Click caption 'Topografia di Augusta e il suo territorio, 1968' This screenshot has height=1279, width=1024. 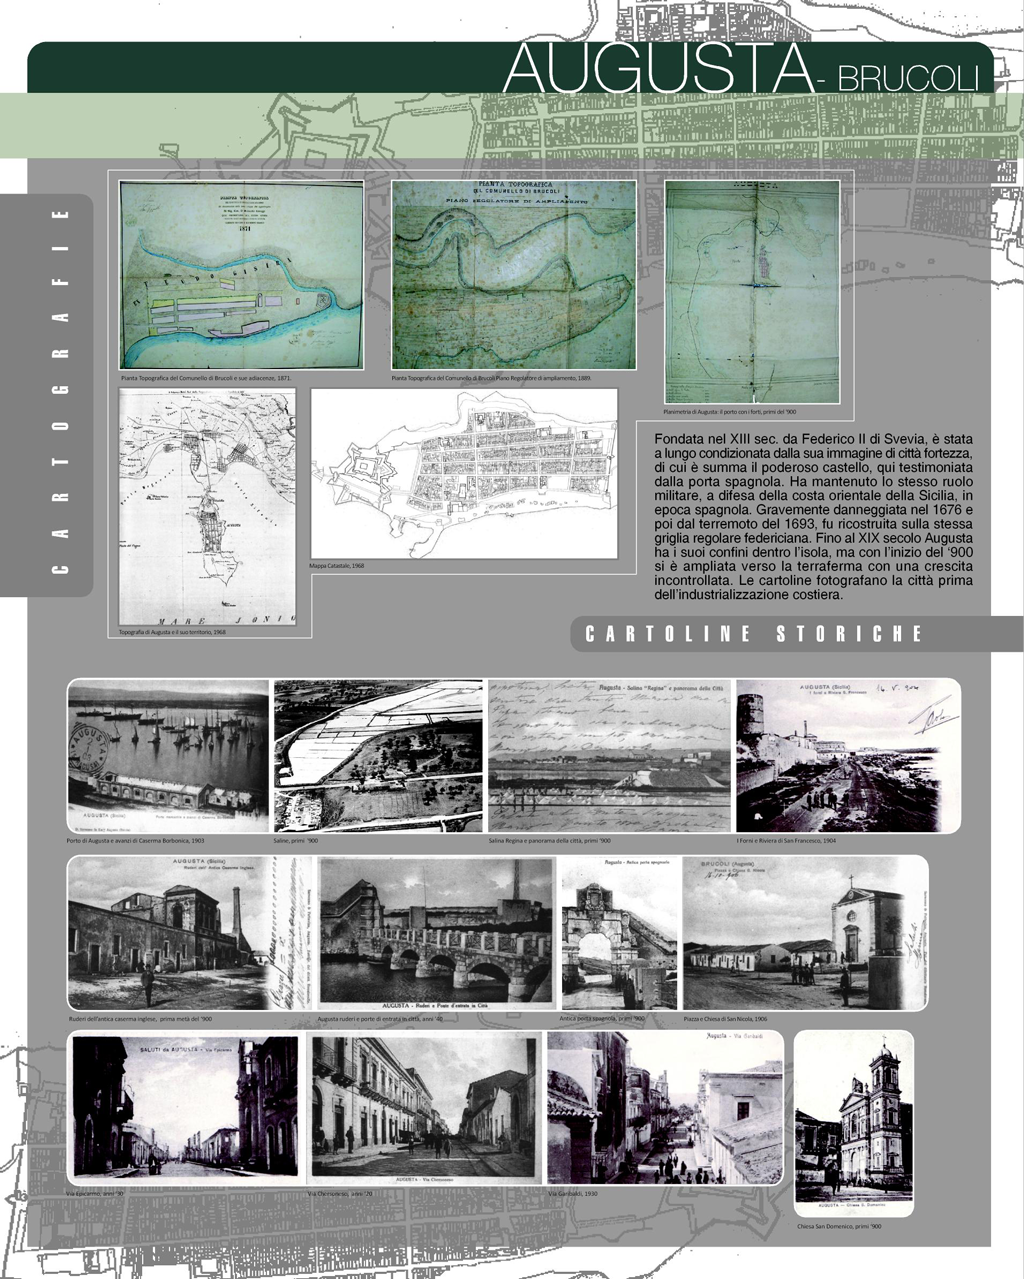pyautogui.click(x=172, y=633)
